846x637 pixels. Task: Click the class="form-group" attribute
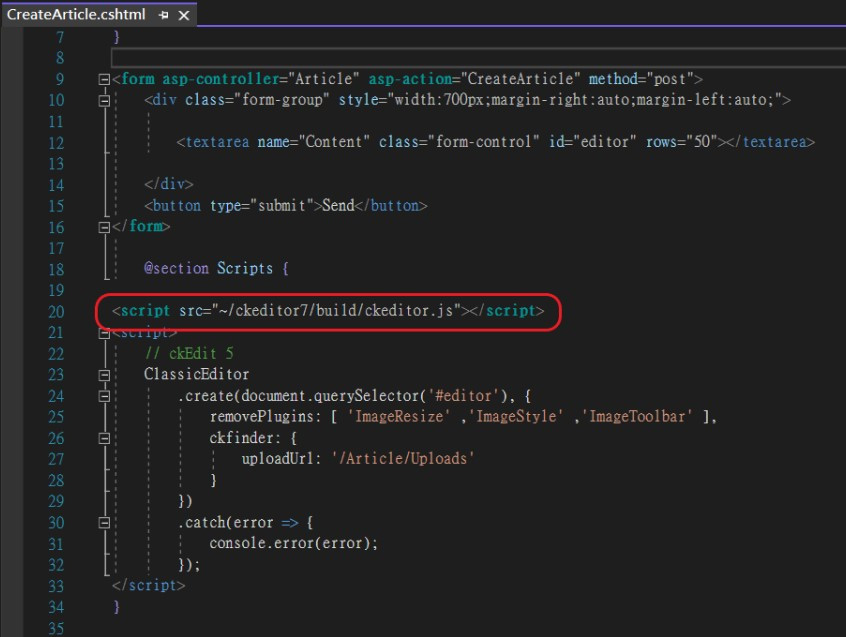[257, 100]
